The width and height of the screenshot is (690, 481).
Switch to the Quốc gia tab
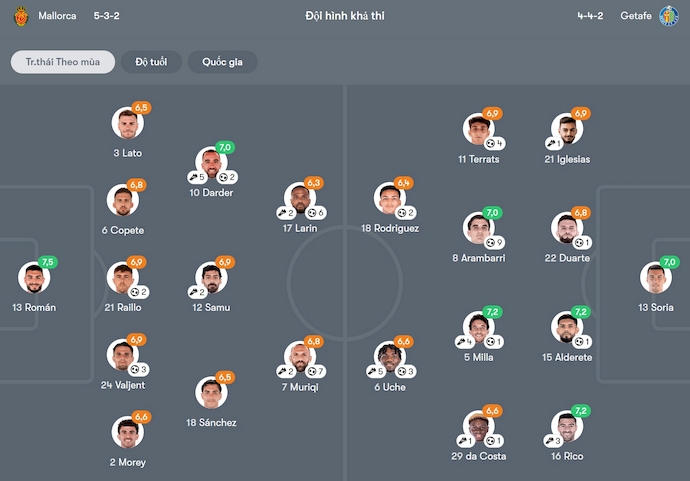tap(222, 62)
